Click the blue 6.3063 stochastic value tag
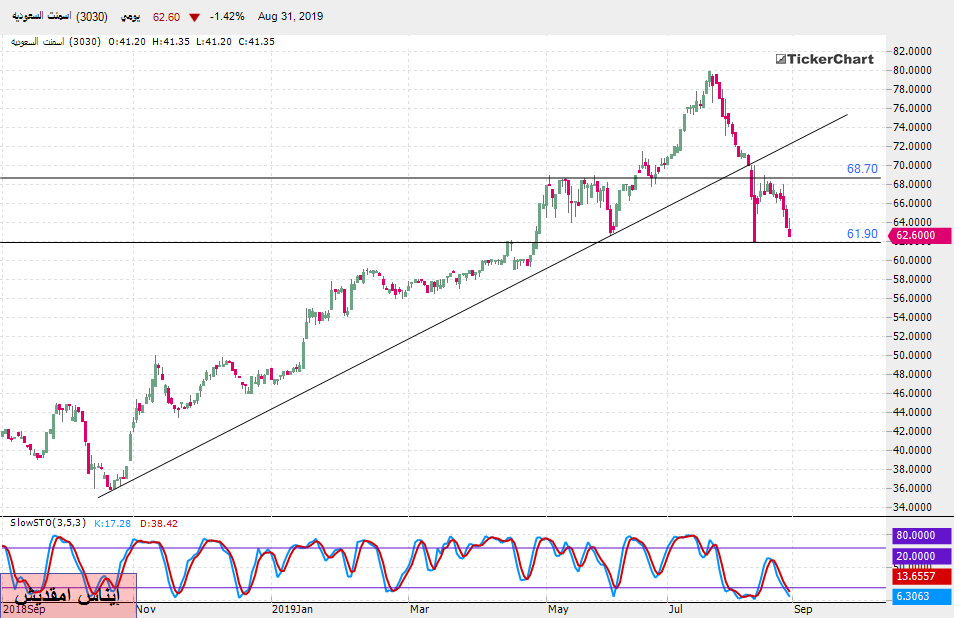This screenshot has height=618, width=954. (916, 596)
